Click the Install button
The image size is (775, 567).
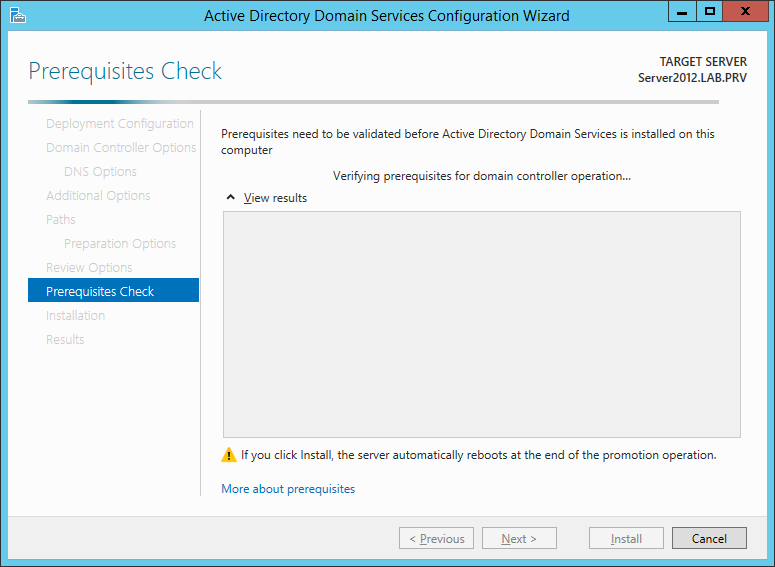coord(626,538)
